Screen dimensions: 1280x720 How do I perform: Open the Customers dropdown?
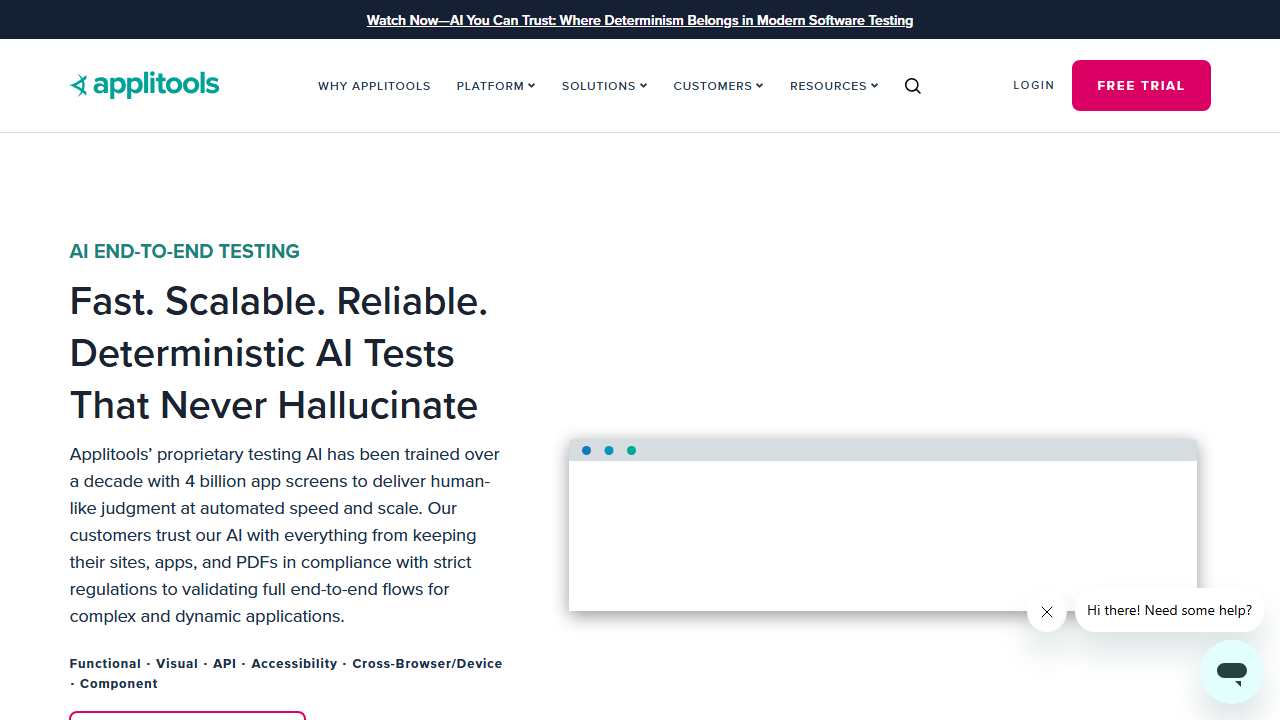pyautogui.click(x=718, y=86)
